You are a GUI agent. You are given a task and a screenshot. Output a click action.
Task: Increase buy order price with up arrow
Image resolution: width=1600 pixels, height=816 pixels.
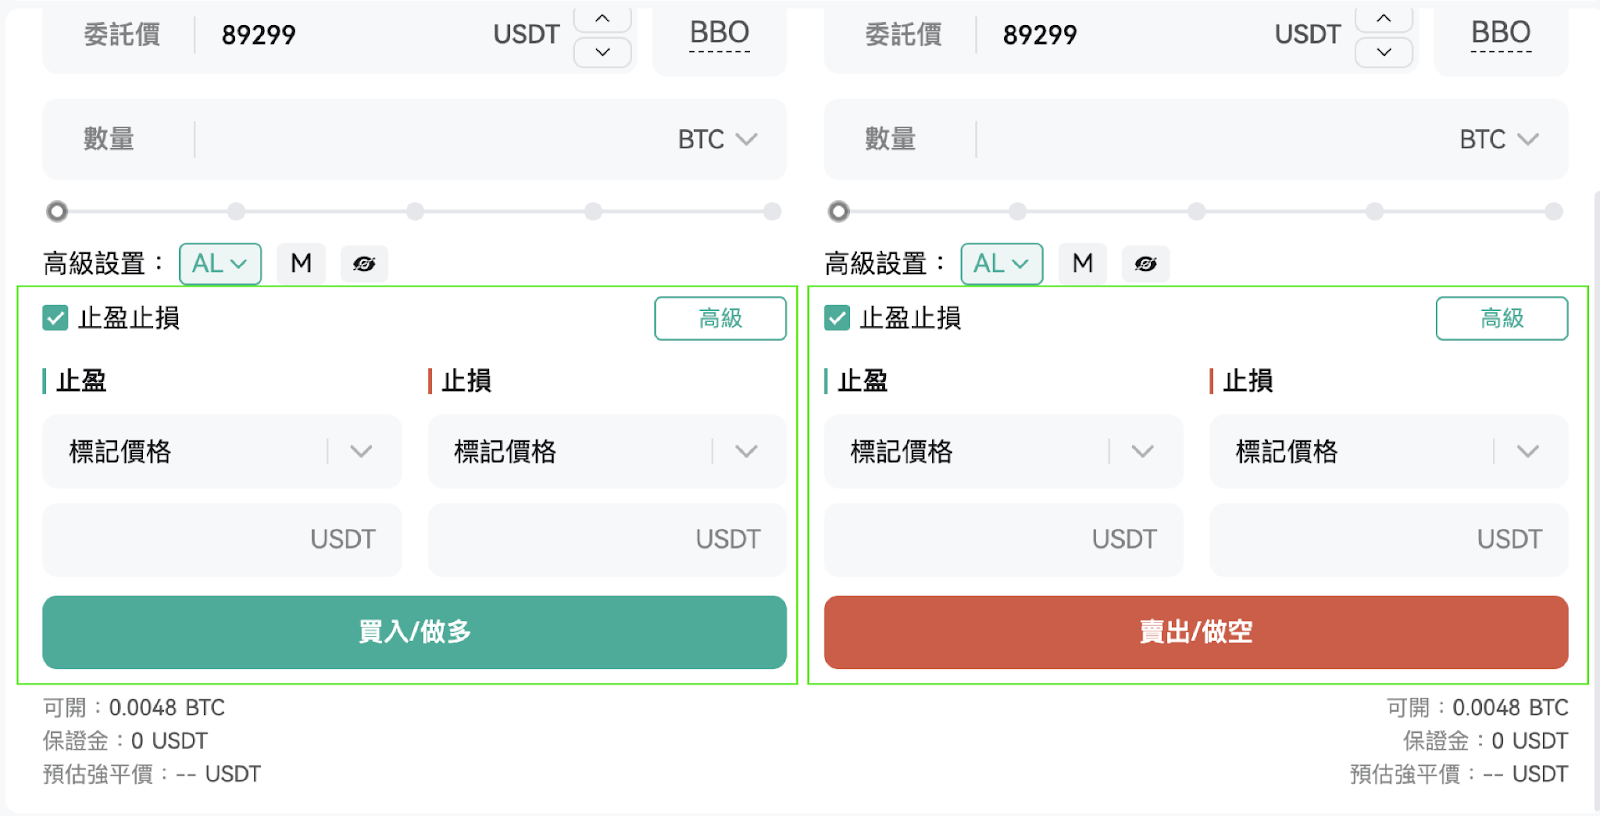tap(602, 18)
